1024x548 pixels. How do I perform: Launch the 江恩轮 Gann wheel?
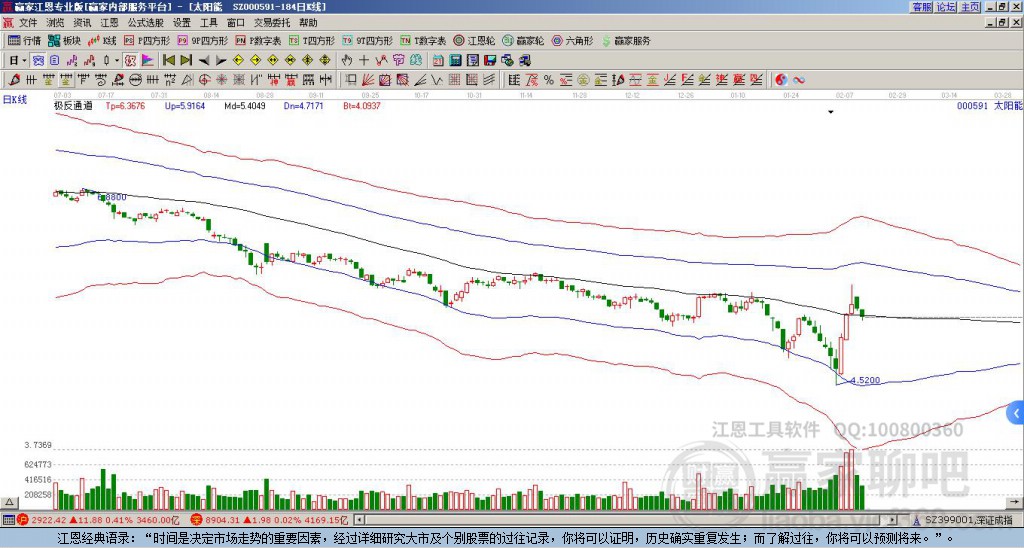point(474,40)
